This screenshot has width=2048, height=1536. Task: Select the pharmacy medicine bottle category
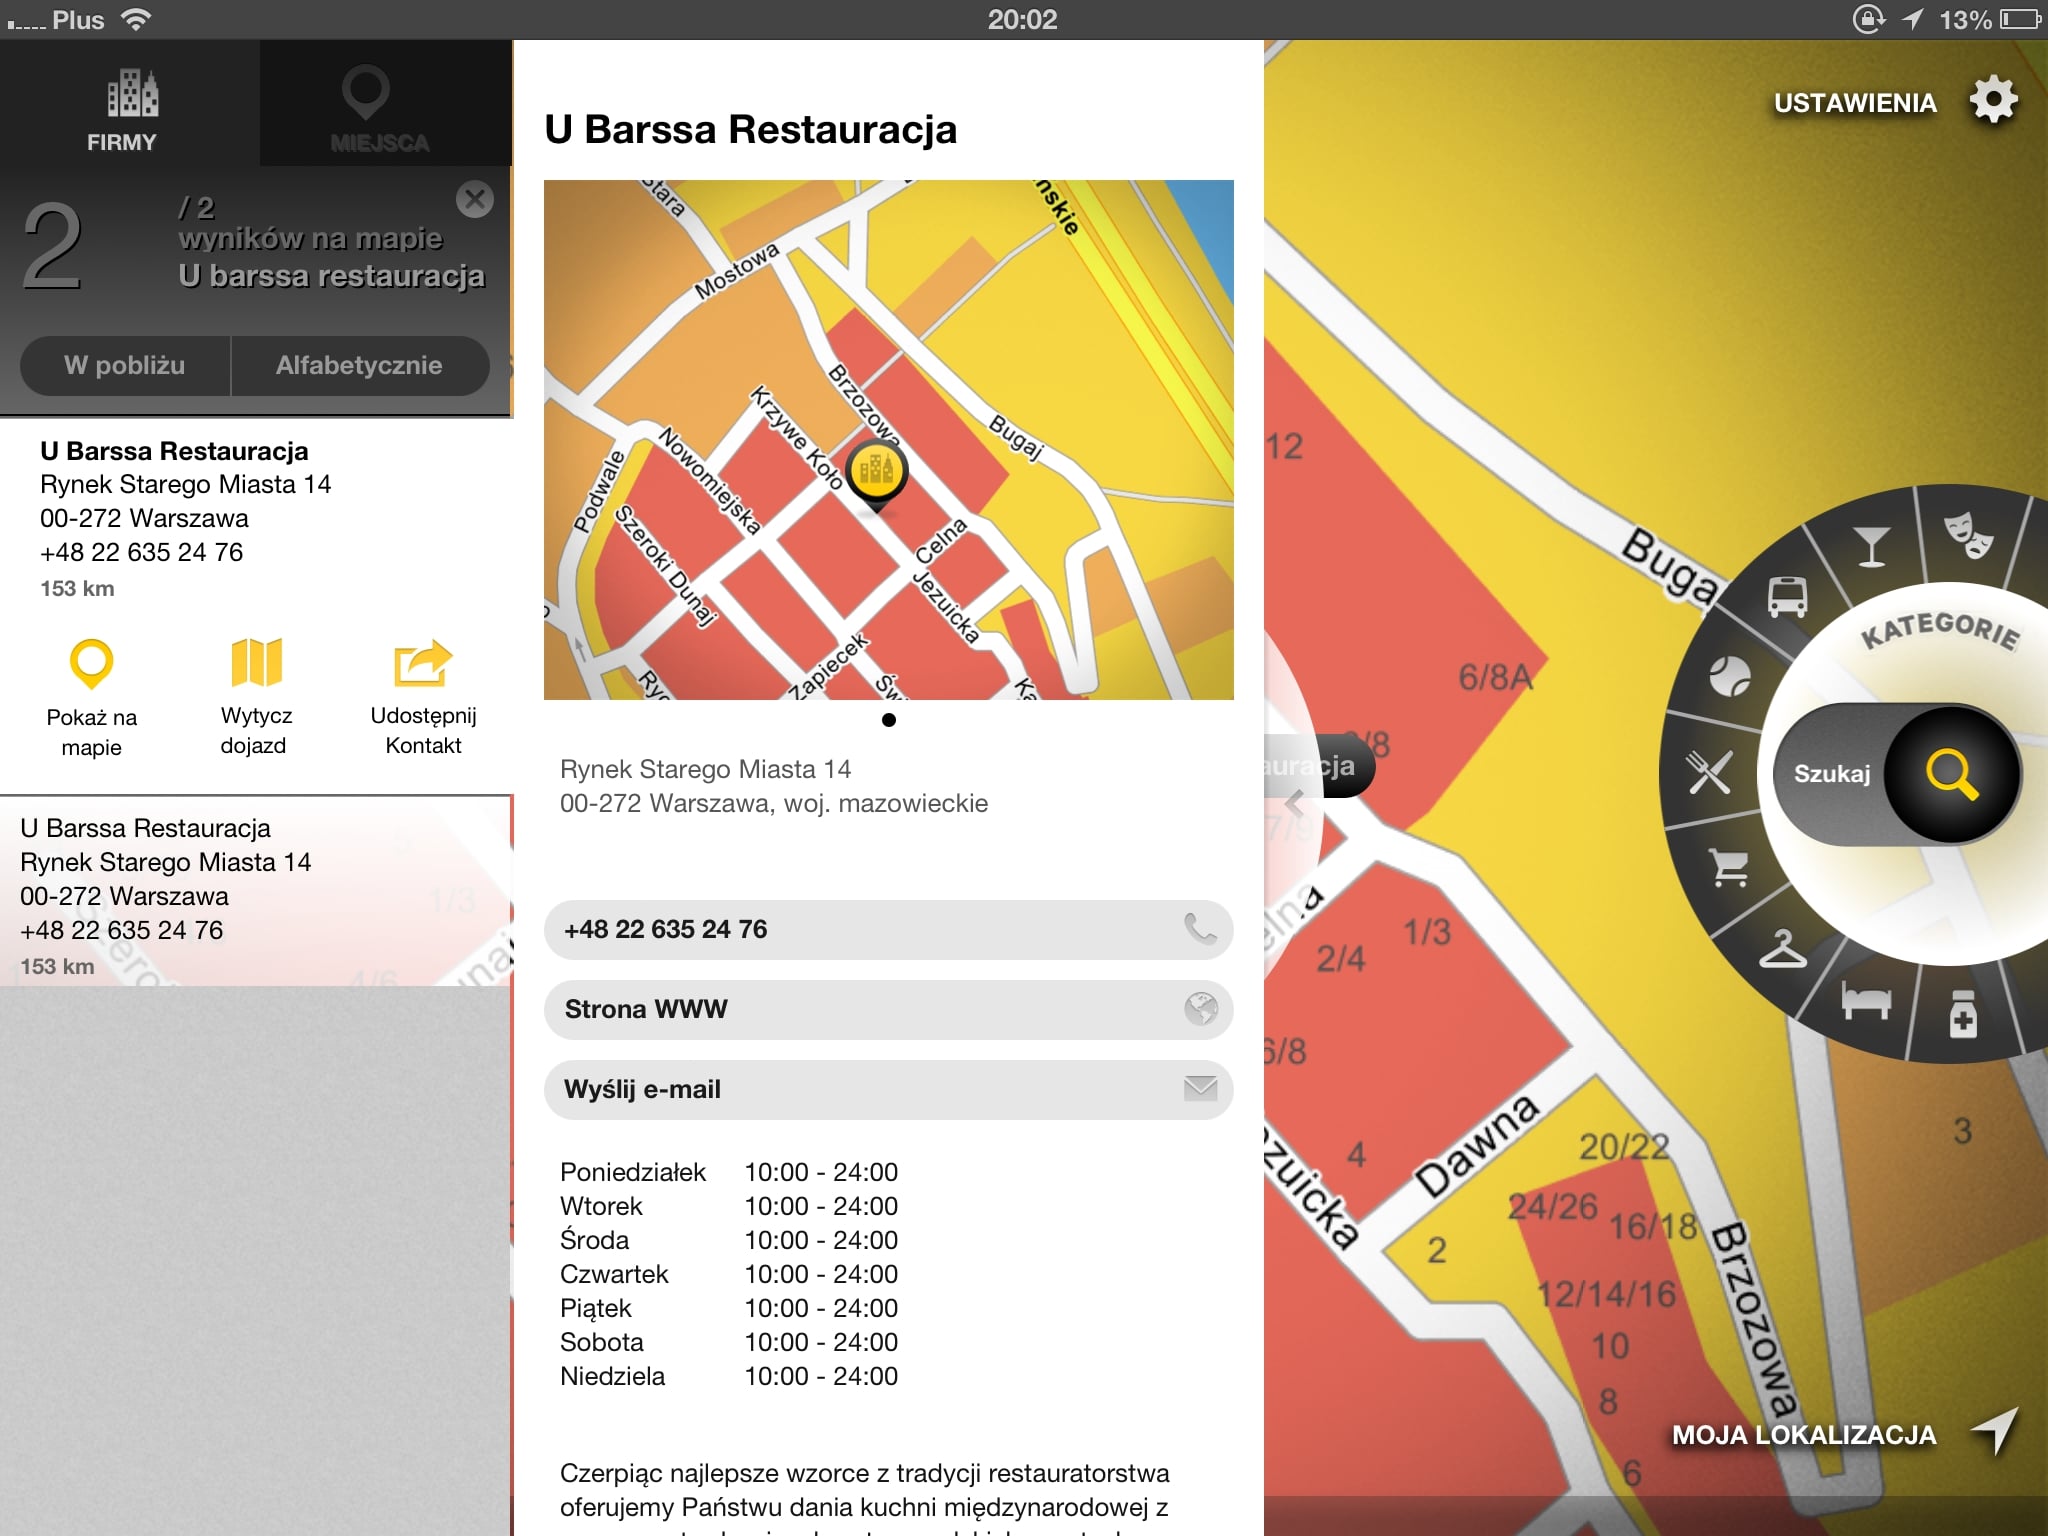pyautogui.click(x=1962, y=1014)
